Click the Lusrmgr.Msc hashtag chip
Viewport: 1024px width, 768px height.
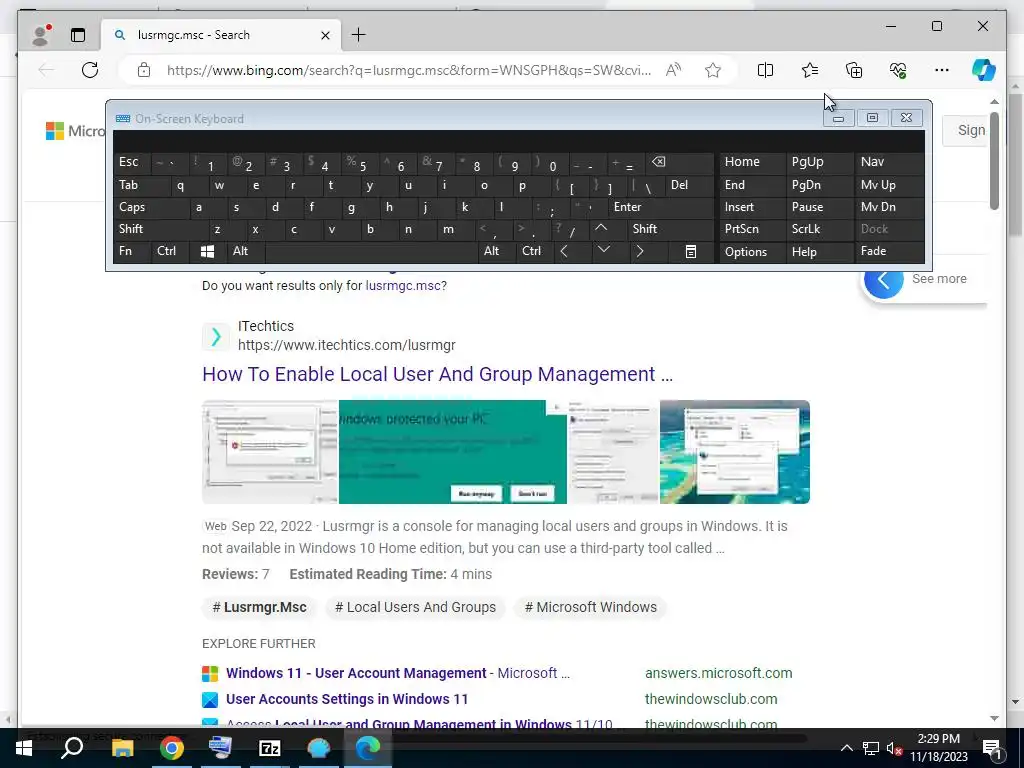(259, 607)
